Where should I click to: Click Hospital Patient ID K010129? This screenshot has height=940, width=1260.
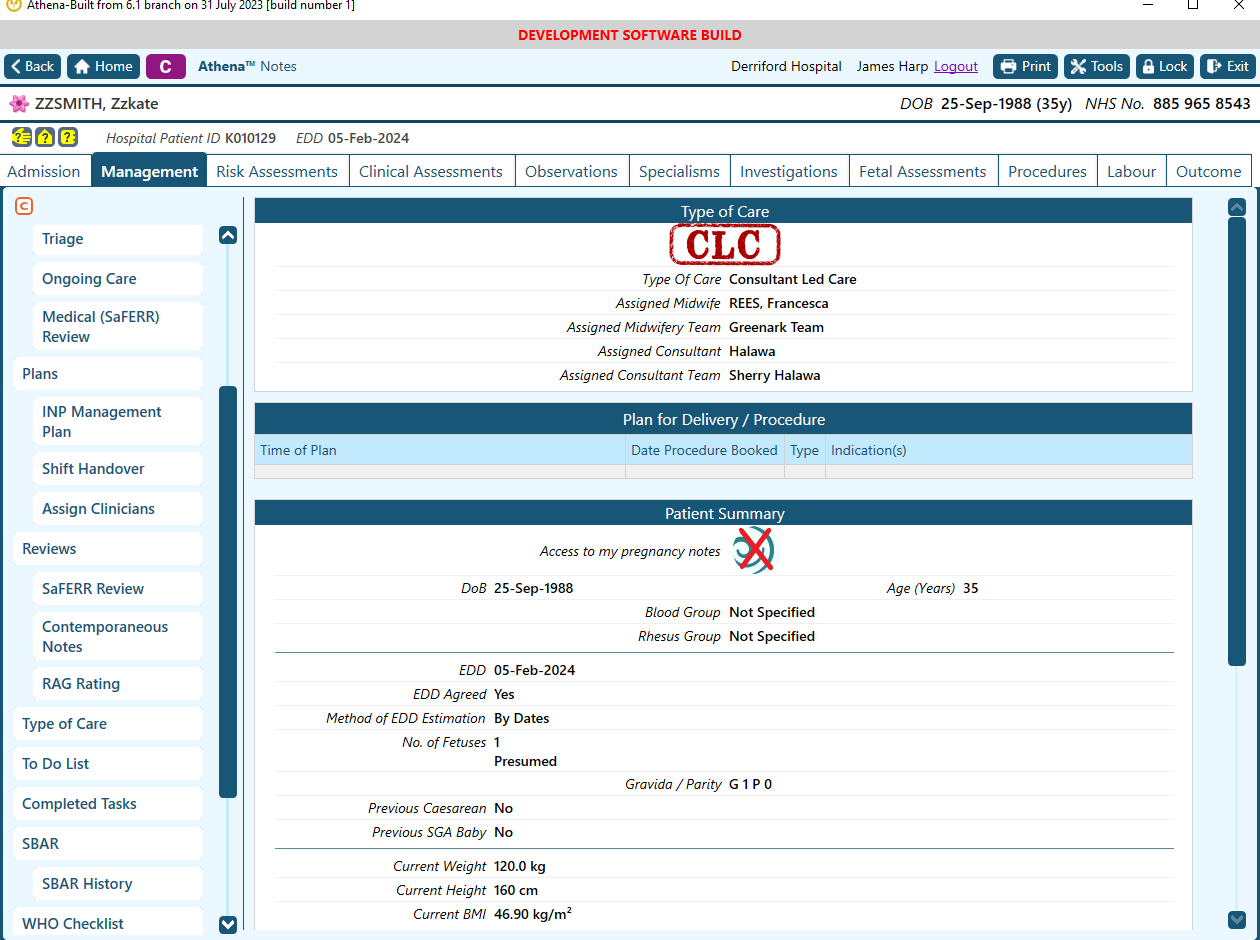click(x=191, y=138)
